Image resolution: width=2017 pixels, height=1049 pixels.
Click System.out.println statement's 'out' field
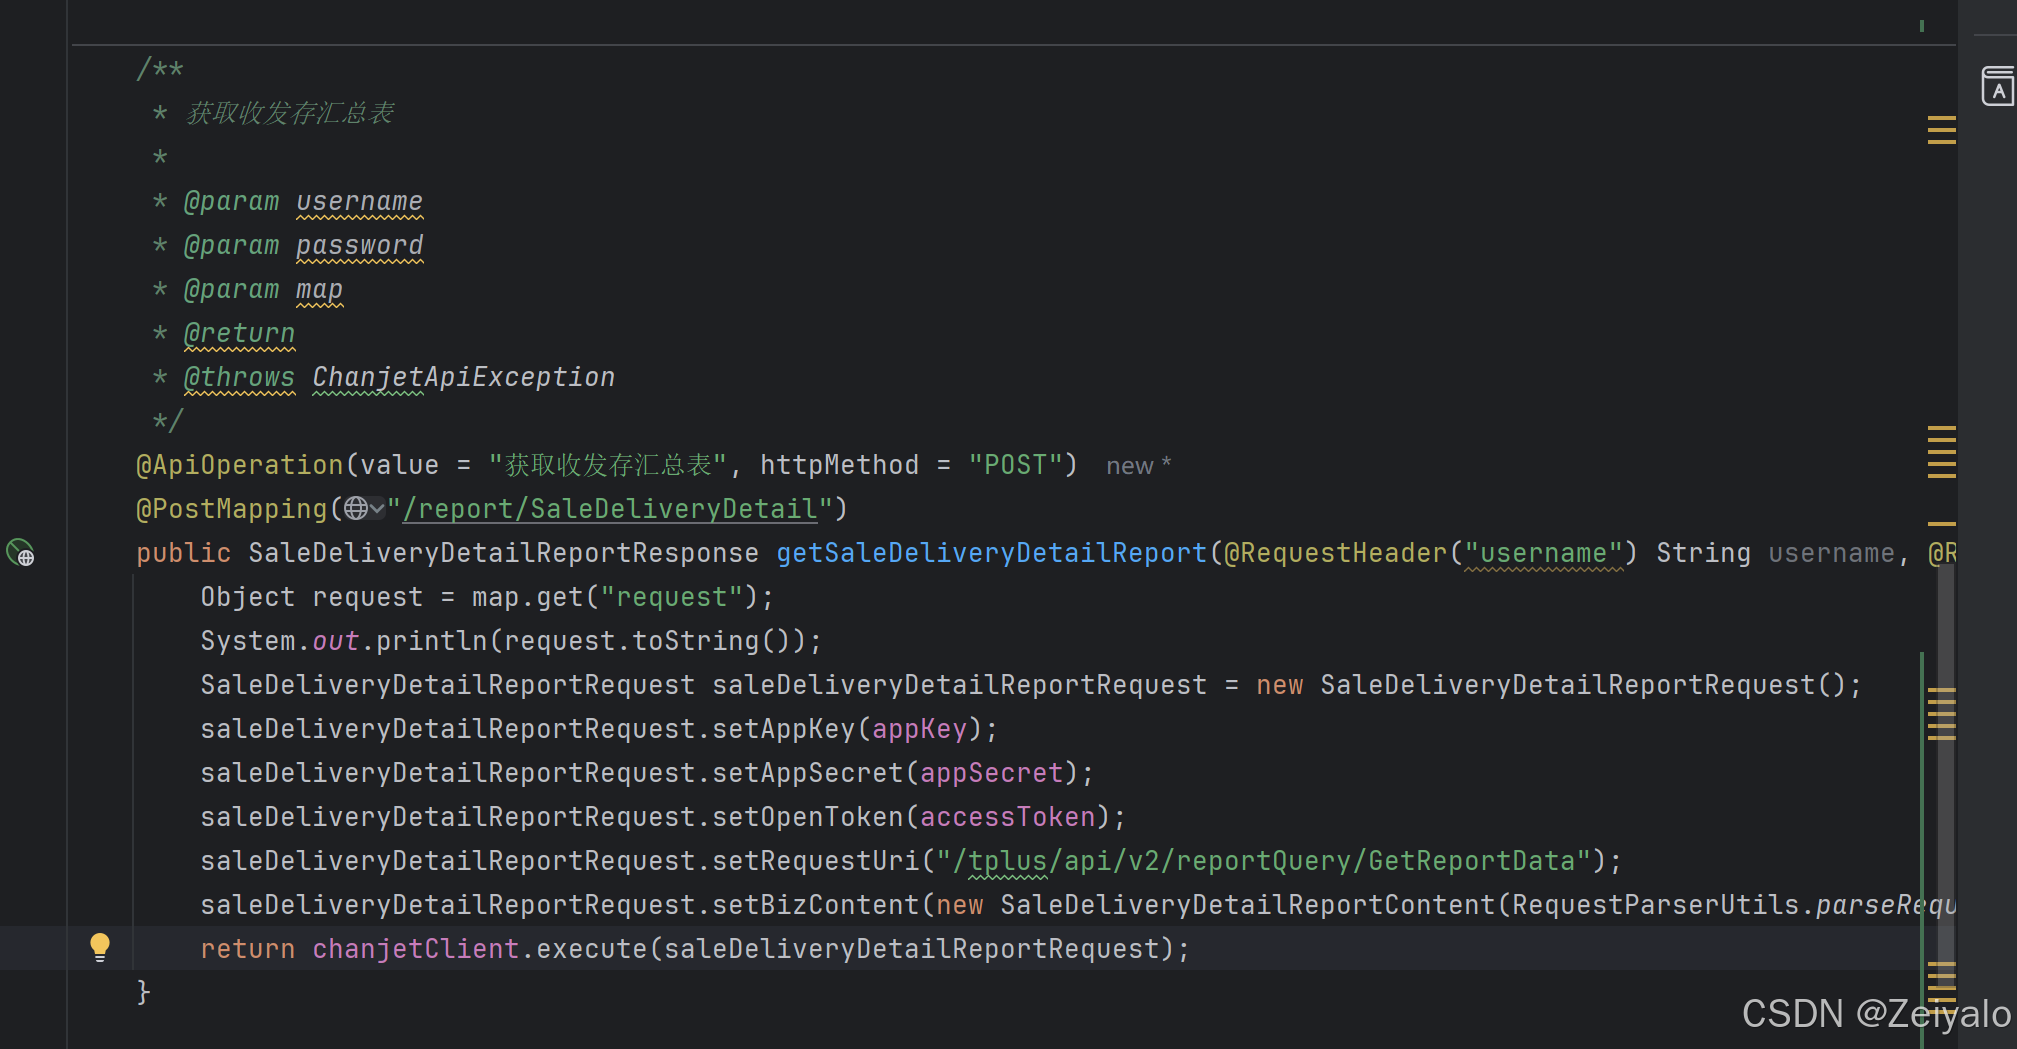coord(336,641)
